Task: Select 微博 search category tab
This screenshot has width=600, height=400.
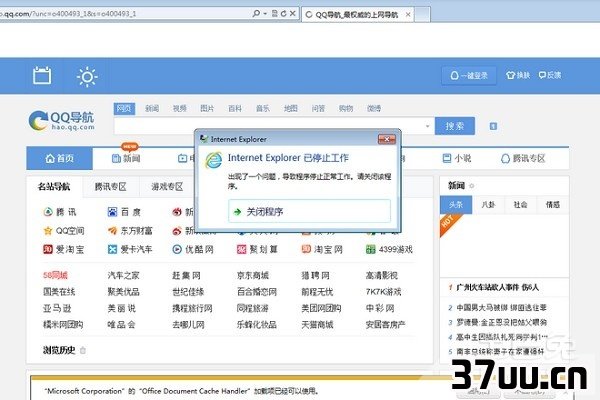Action: [374, 109]
